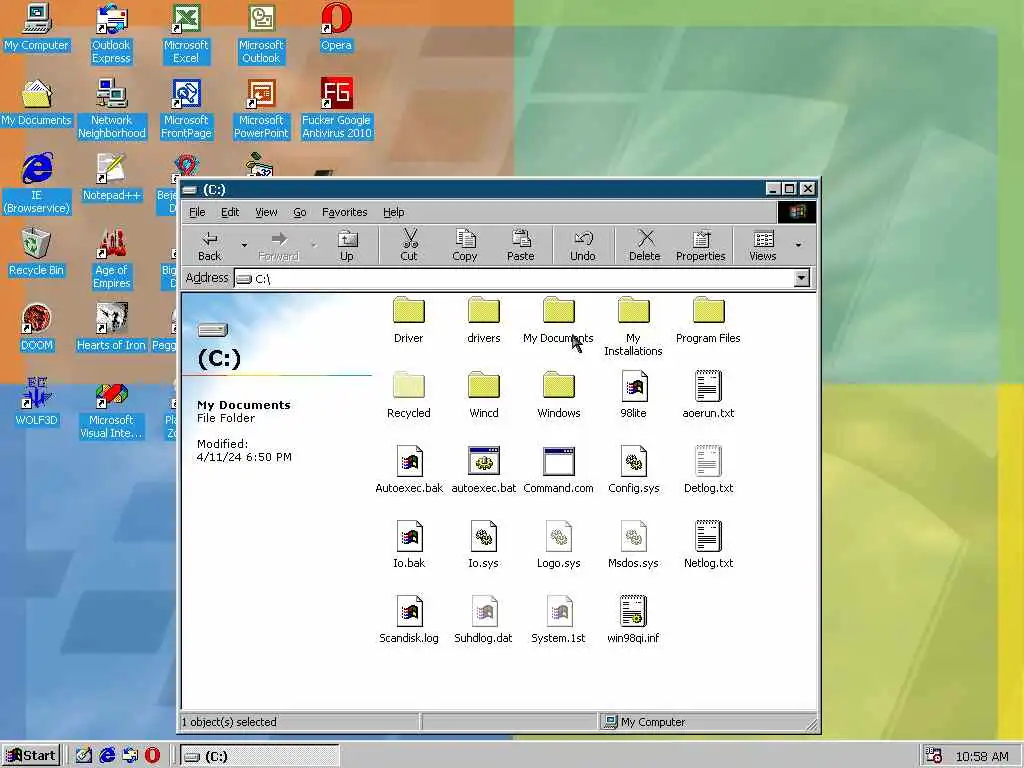Select the Hearts of Iron desktop shortcut
Viewport: 1024px width, 768px height.
coord(111,327)
